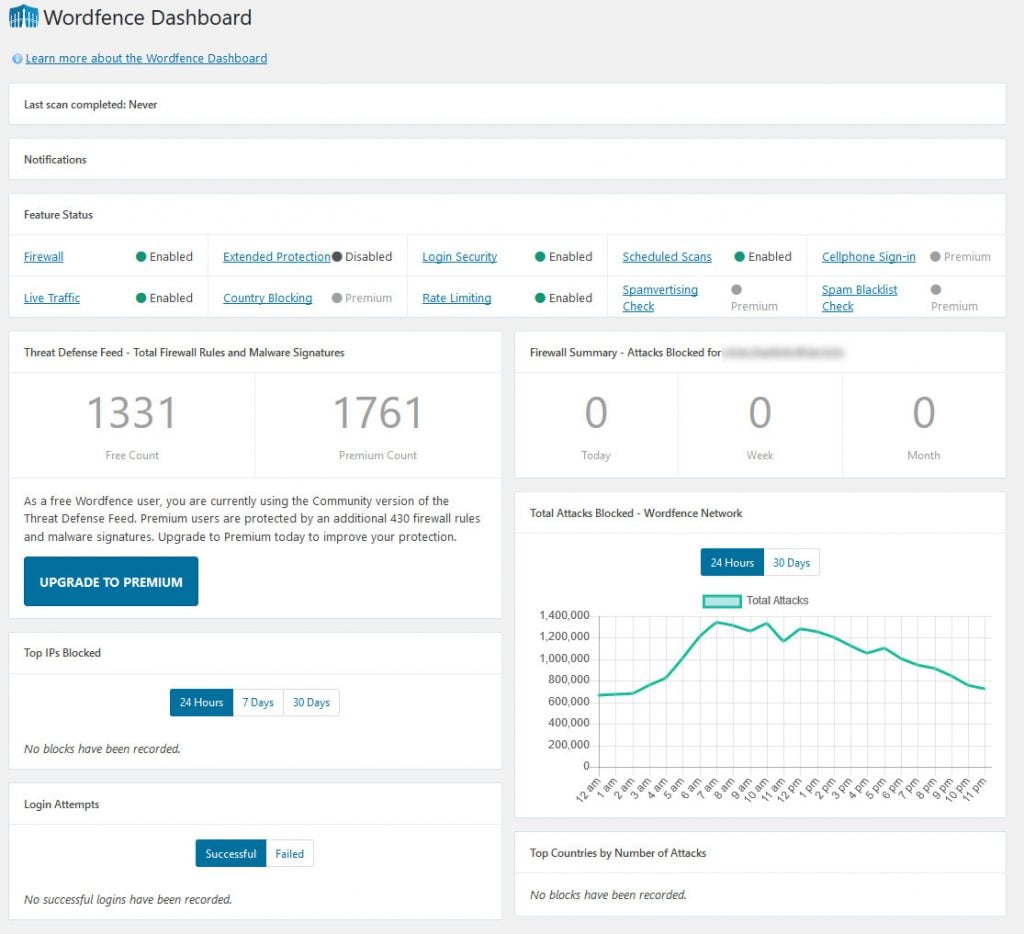Click the 1,400,000 label on chart axis
Image resolution: width=1024 pixels, height=934 pixels.
564,615
